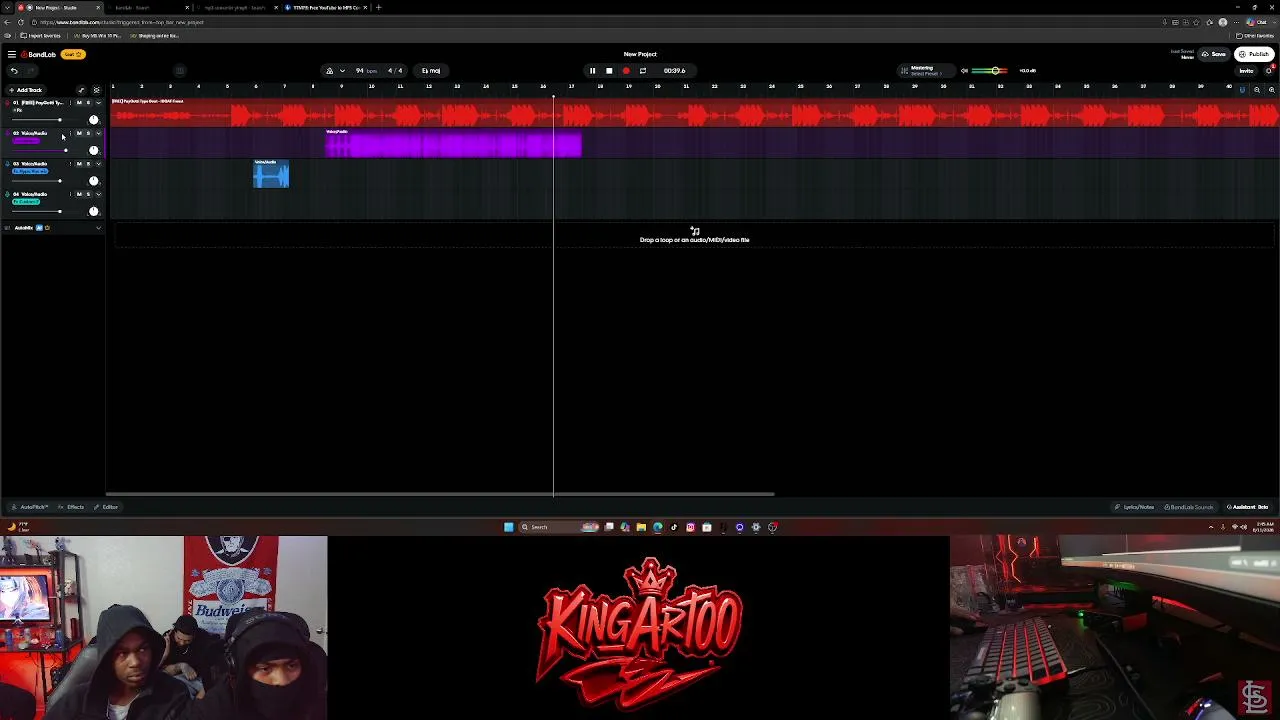Click the master volume speaker icon
1280x720 pixels.
[964, 71]
